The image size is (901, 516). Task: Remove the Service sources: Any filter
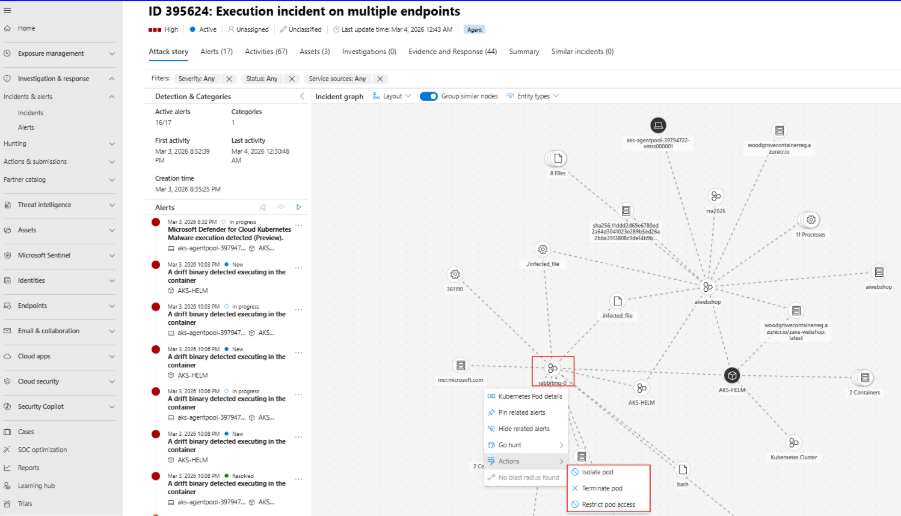point(380,79)
